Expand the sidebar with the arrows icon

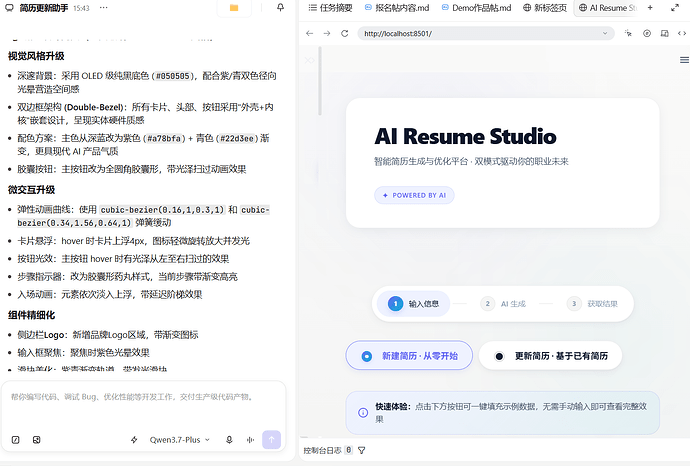310,60
